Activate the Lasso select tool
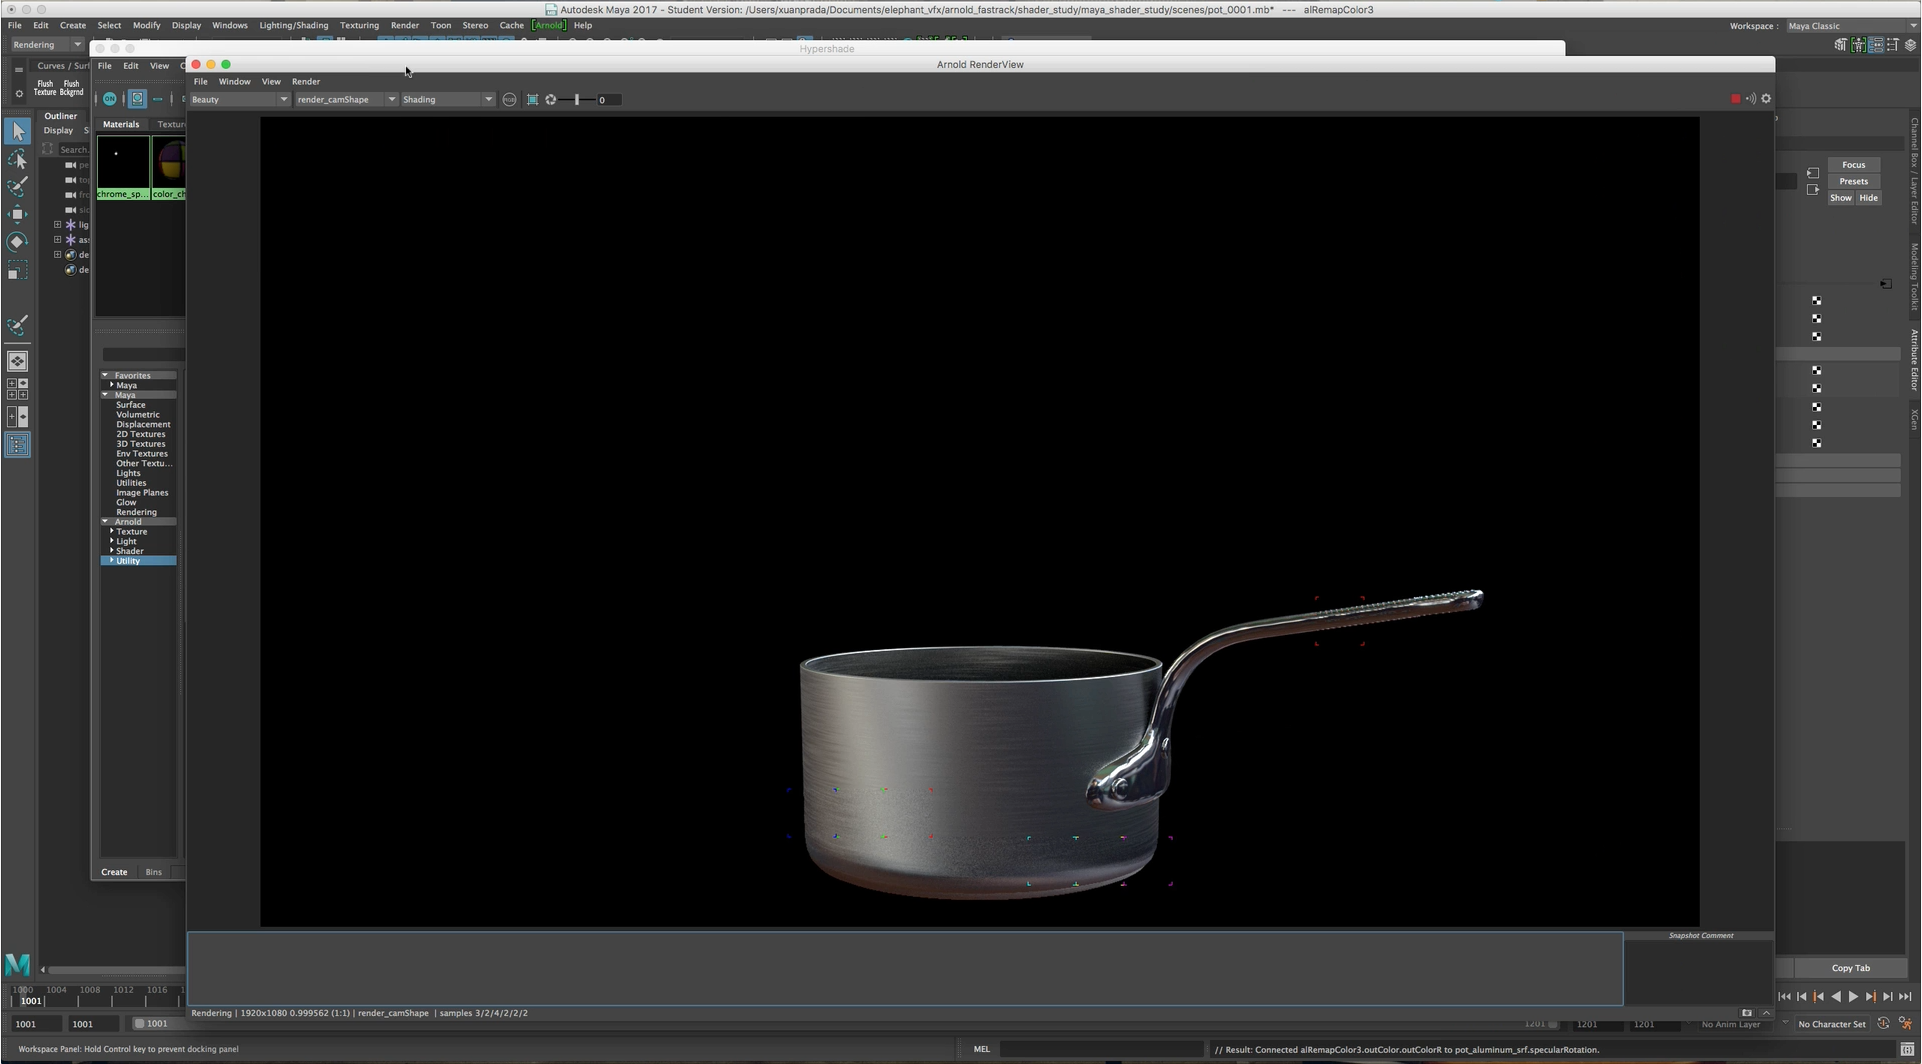This screenshot has width=1922, height=1064. (x=17, y=159)
